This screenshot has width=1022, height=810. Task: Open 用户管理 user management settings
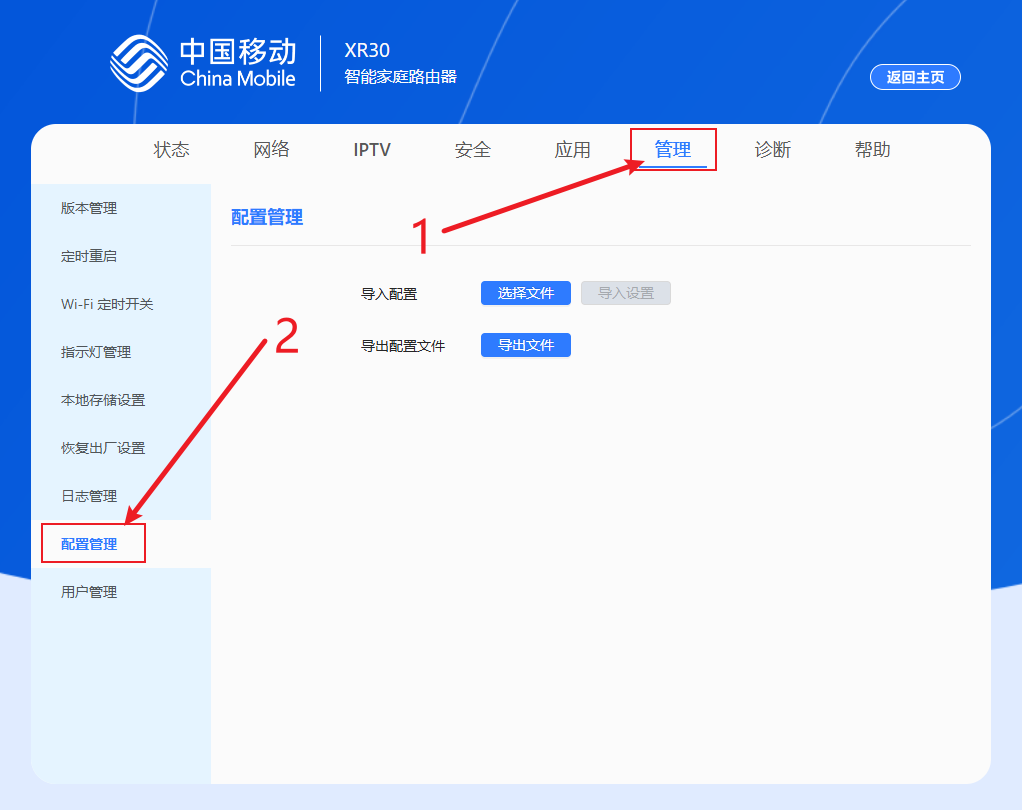pos(89,591)
